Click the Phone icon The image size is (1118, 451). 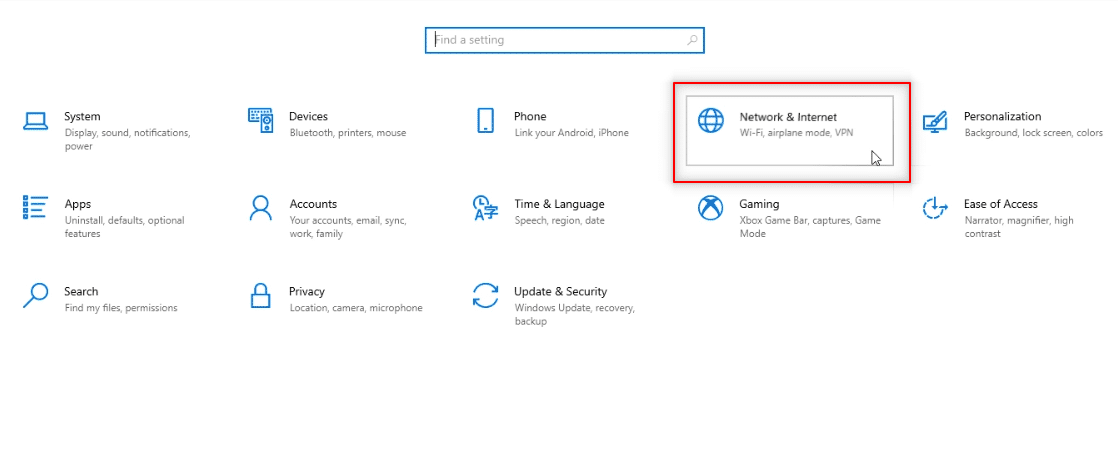click(x=486, y=120)
